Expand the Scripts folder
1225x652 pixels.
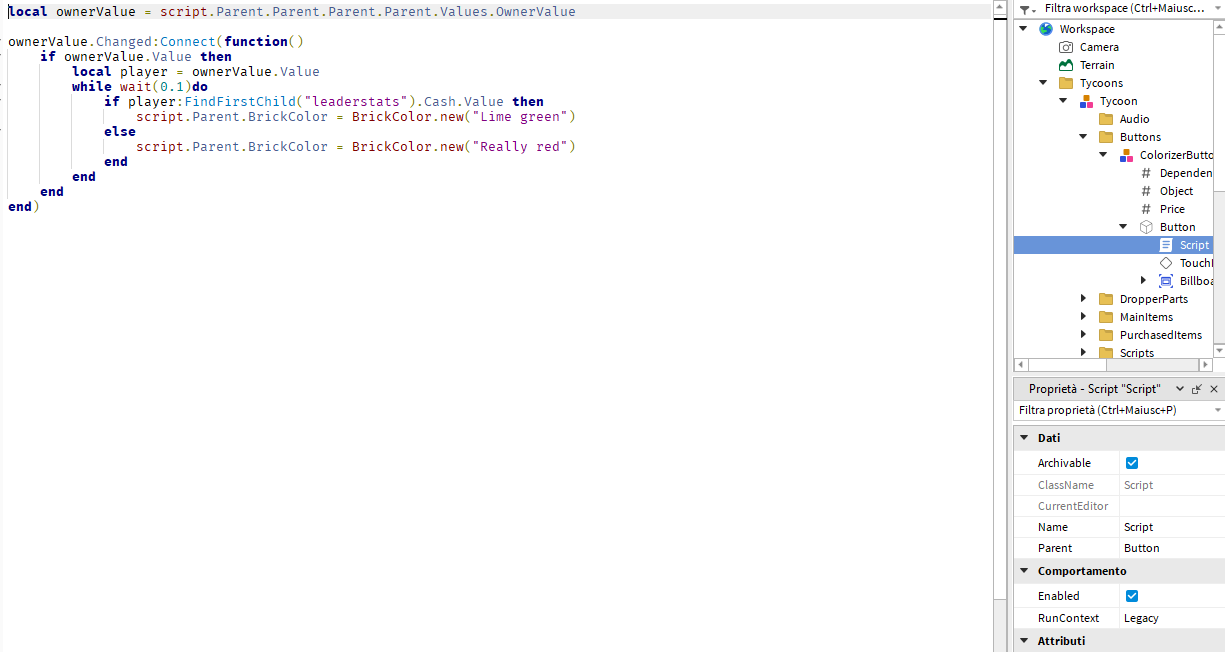(1083, 352)
